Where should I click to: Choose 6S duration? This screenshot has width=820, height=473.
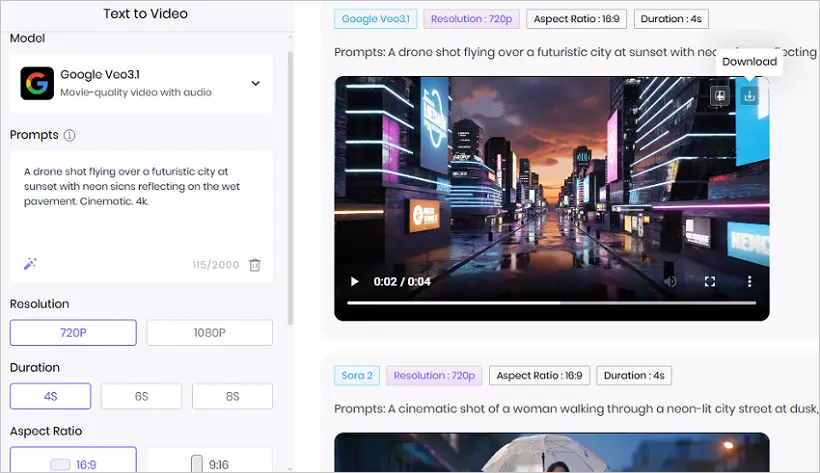click(x=141, y=396)
